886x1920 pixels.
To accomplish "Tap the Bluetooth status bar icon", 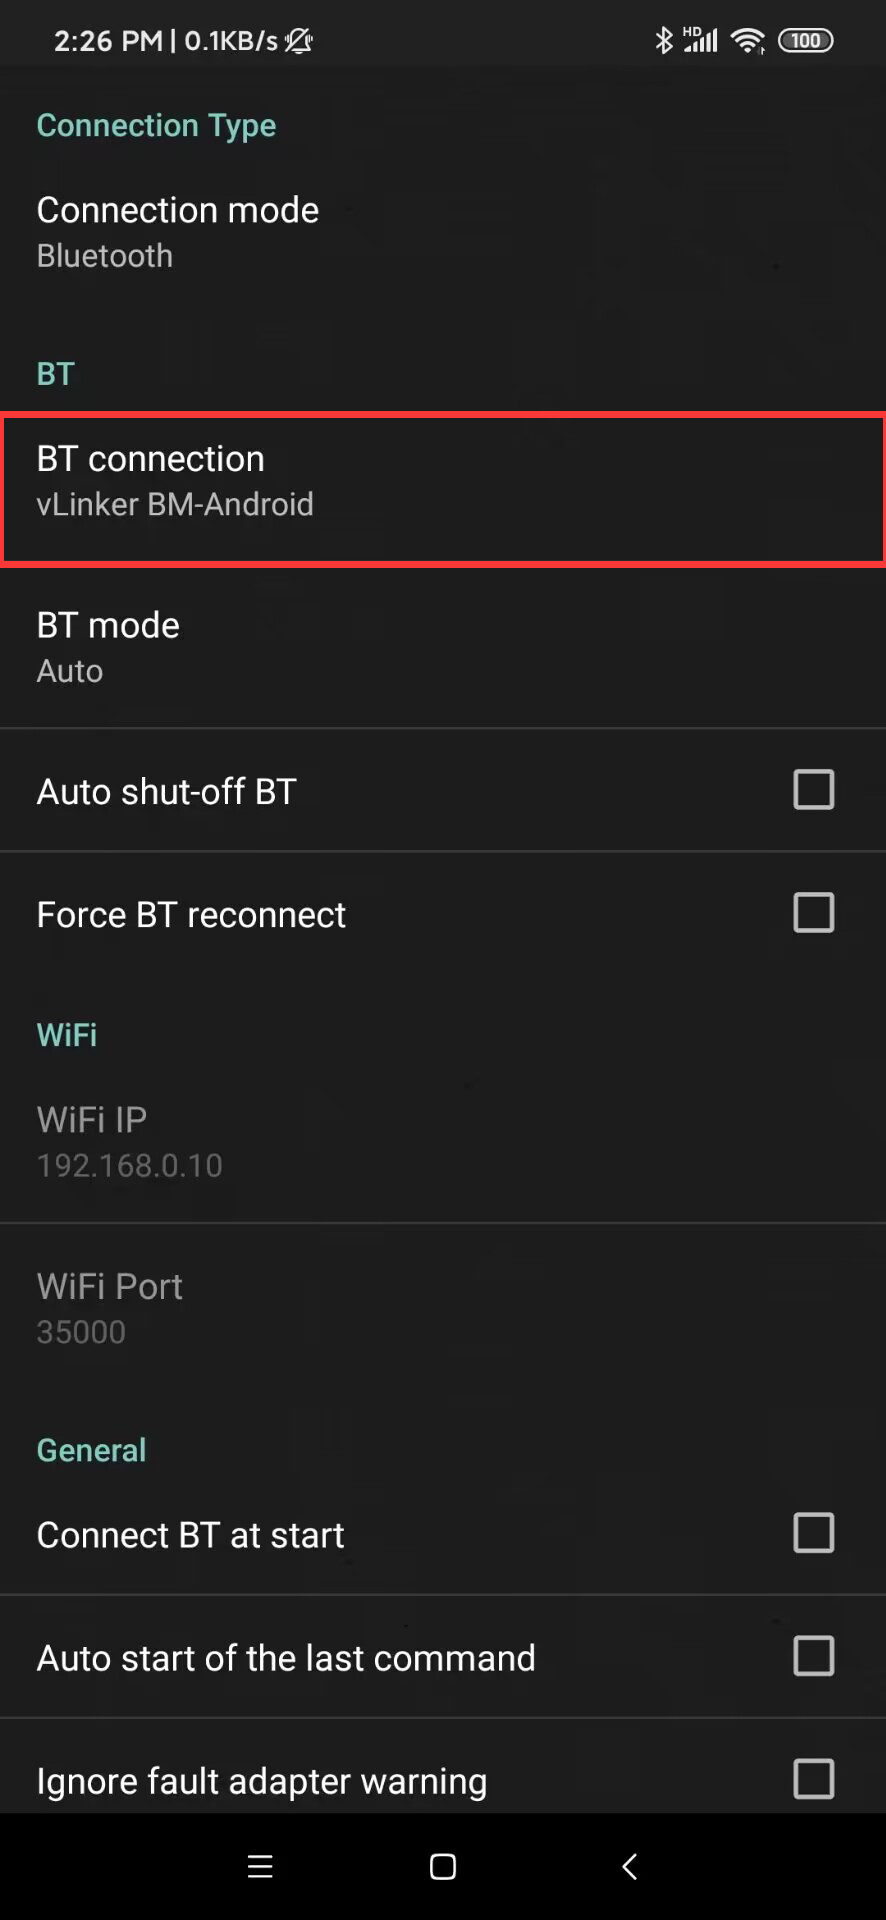I will [x=663, y=40].
